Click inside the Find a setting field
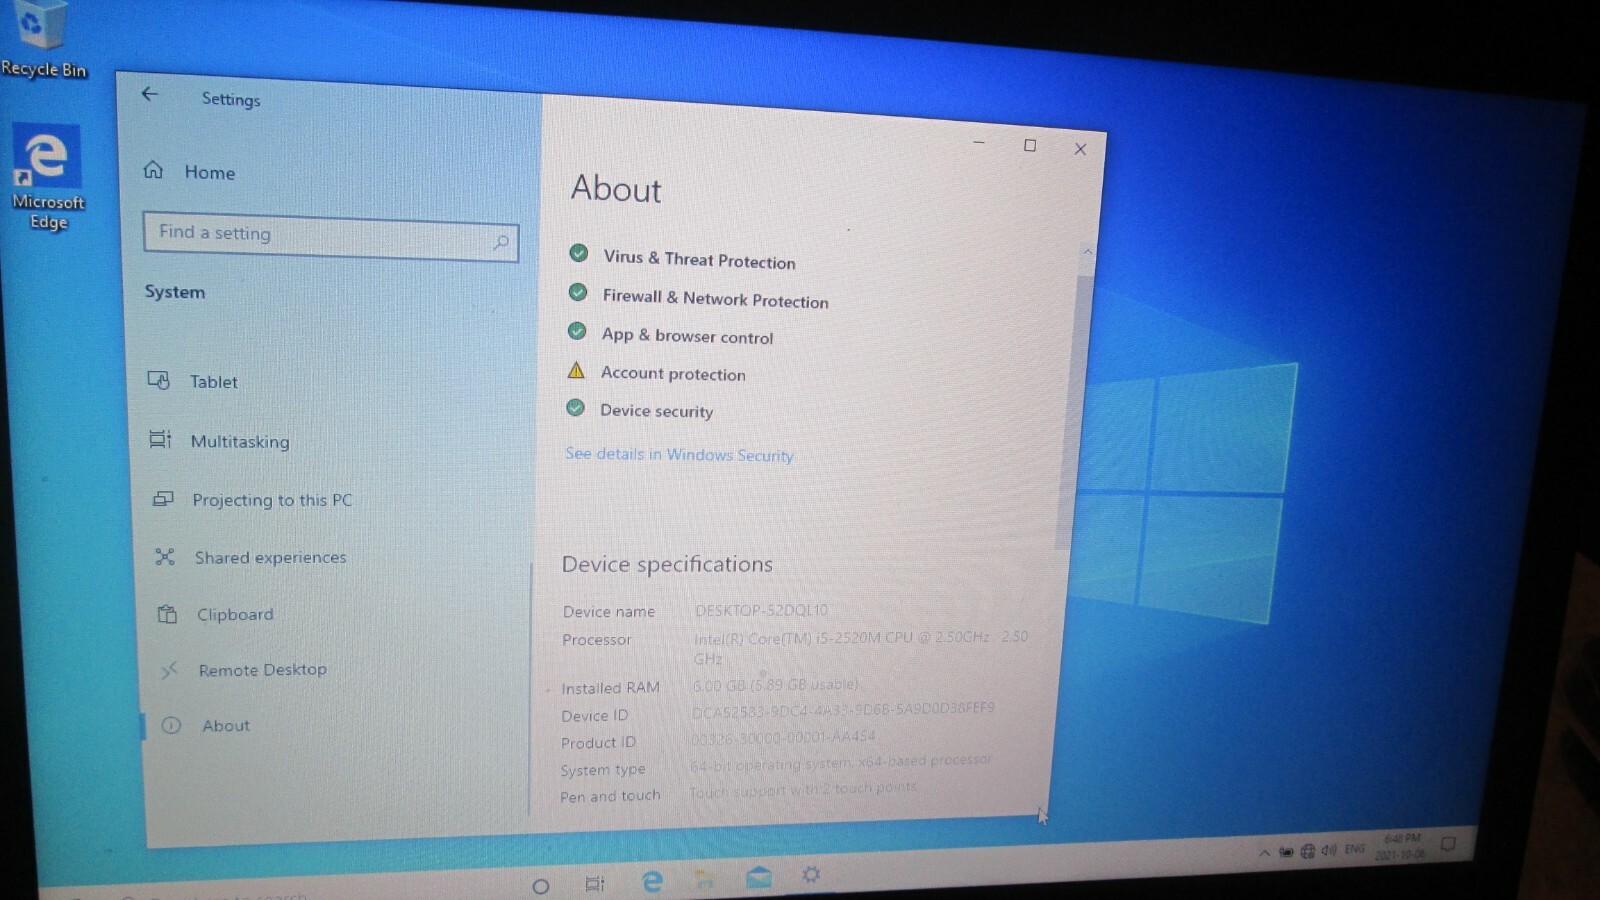 [331, 236]
